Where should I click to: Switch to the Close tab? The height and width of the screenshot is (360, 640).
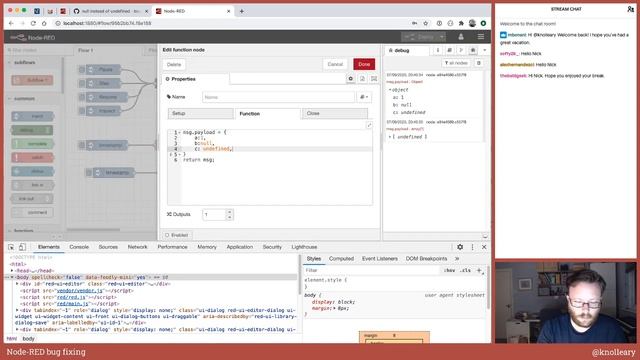coord(335,113)
